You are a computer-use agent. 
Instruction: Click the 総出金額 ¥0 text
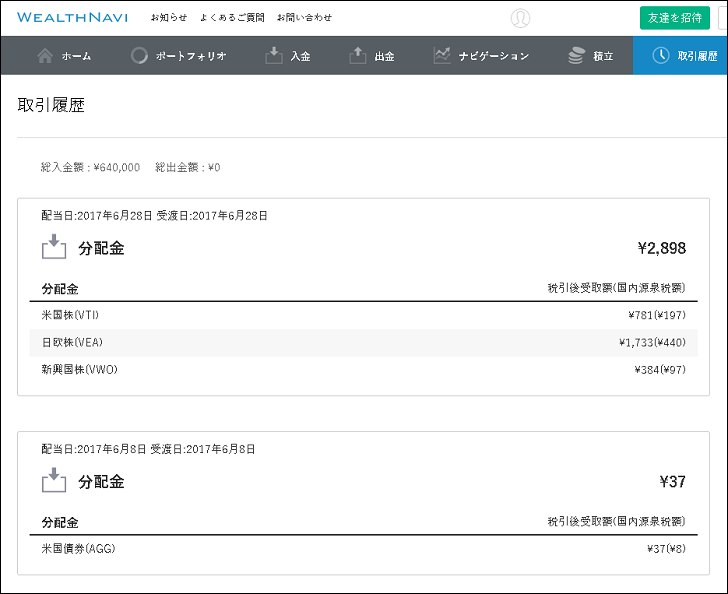[188, 167]
